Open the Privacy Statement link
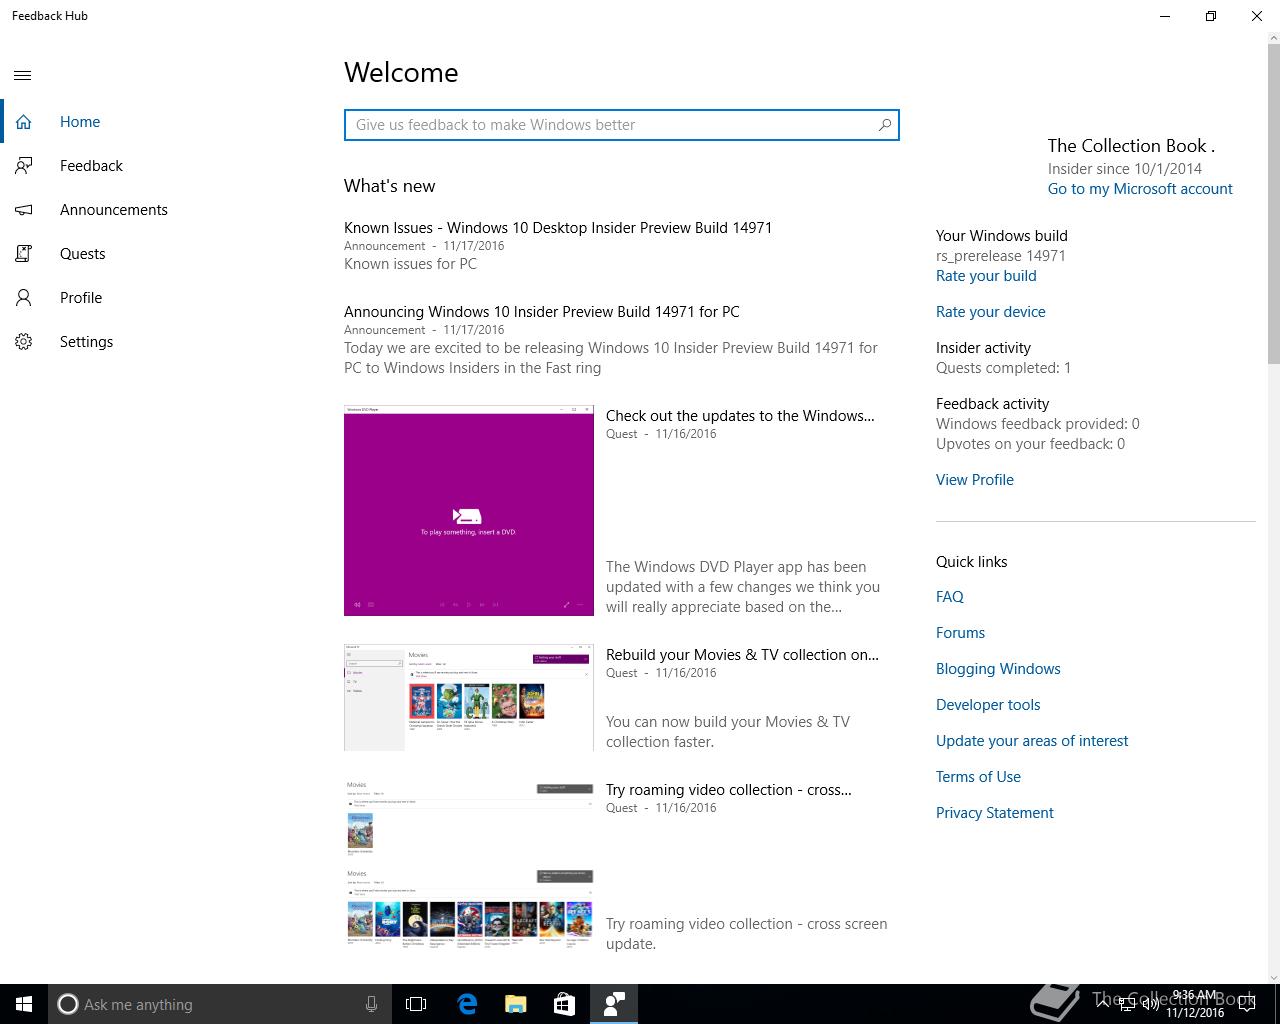 click(x=995, y=813)
